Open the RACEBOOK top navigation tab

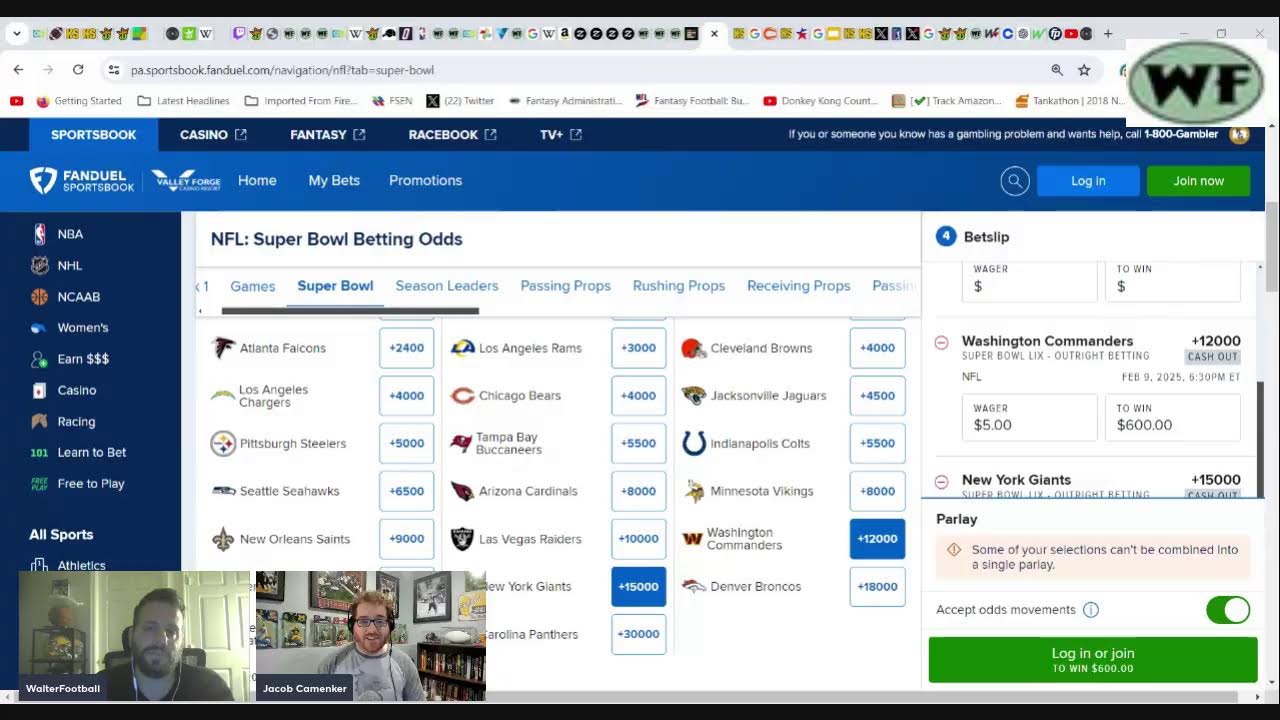(452, 135)
